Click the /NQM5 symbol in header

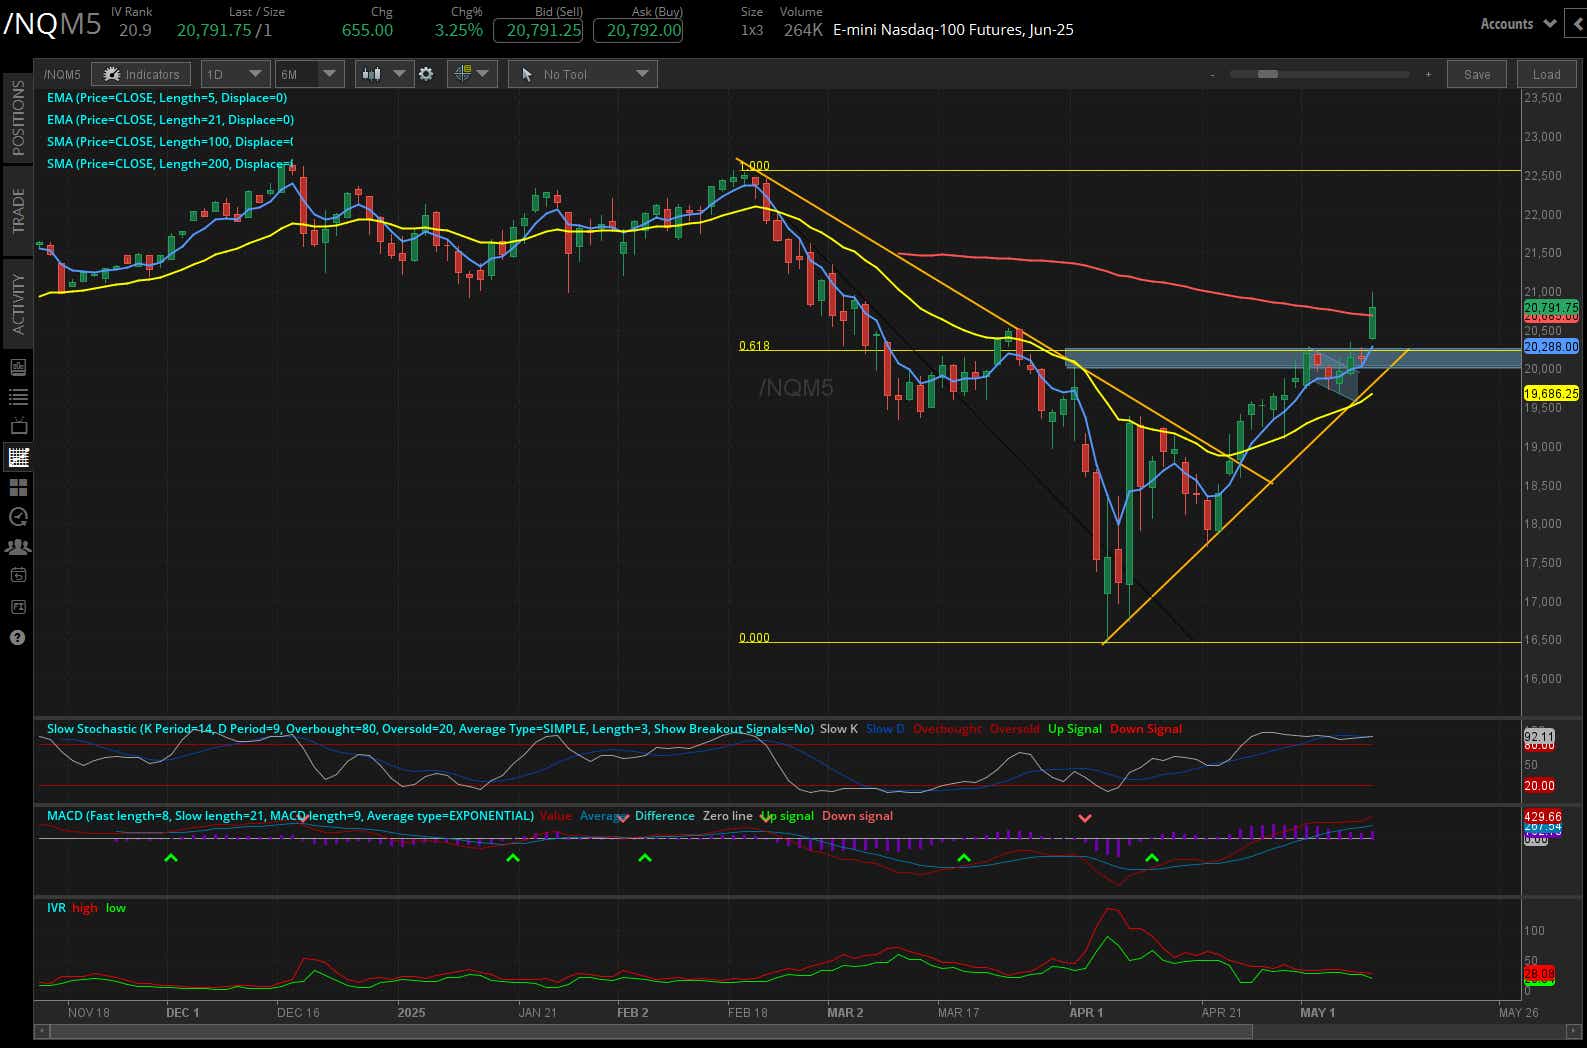52,24
